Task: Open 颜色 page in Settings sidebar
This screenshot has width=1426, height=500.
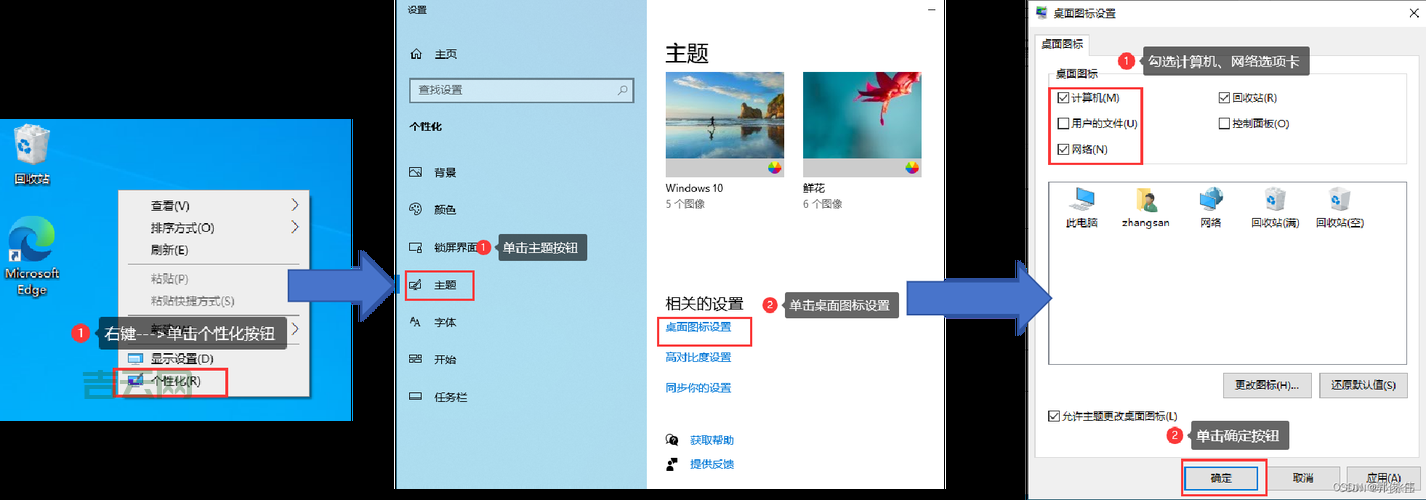Action: (x=433, y=210)
